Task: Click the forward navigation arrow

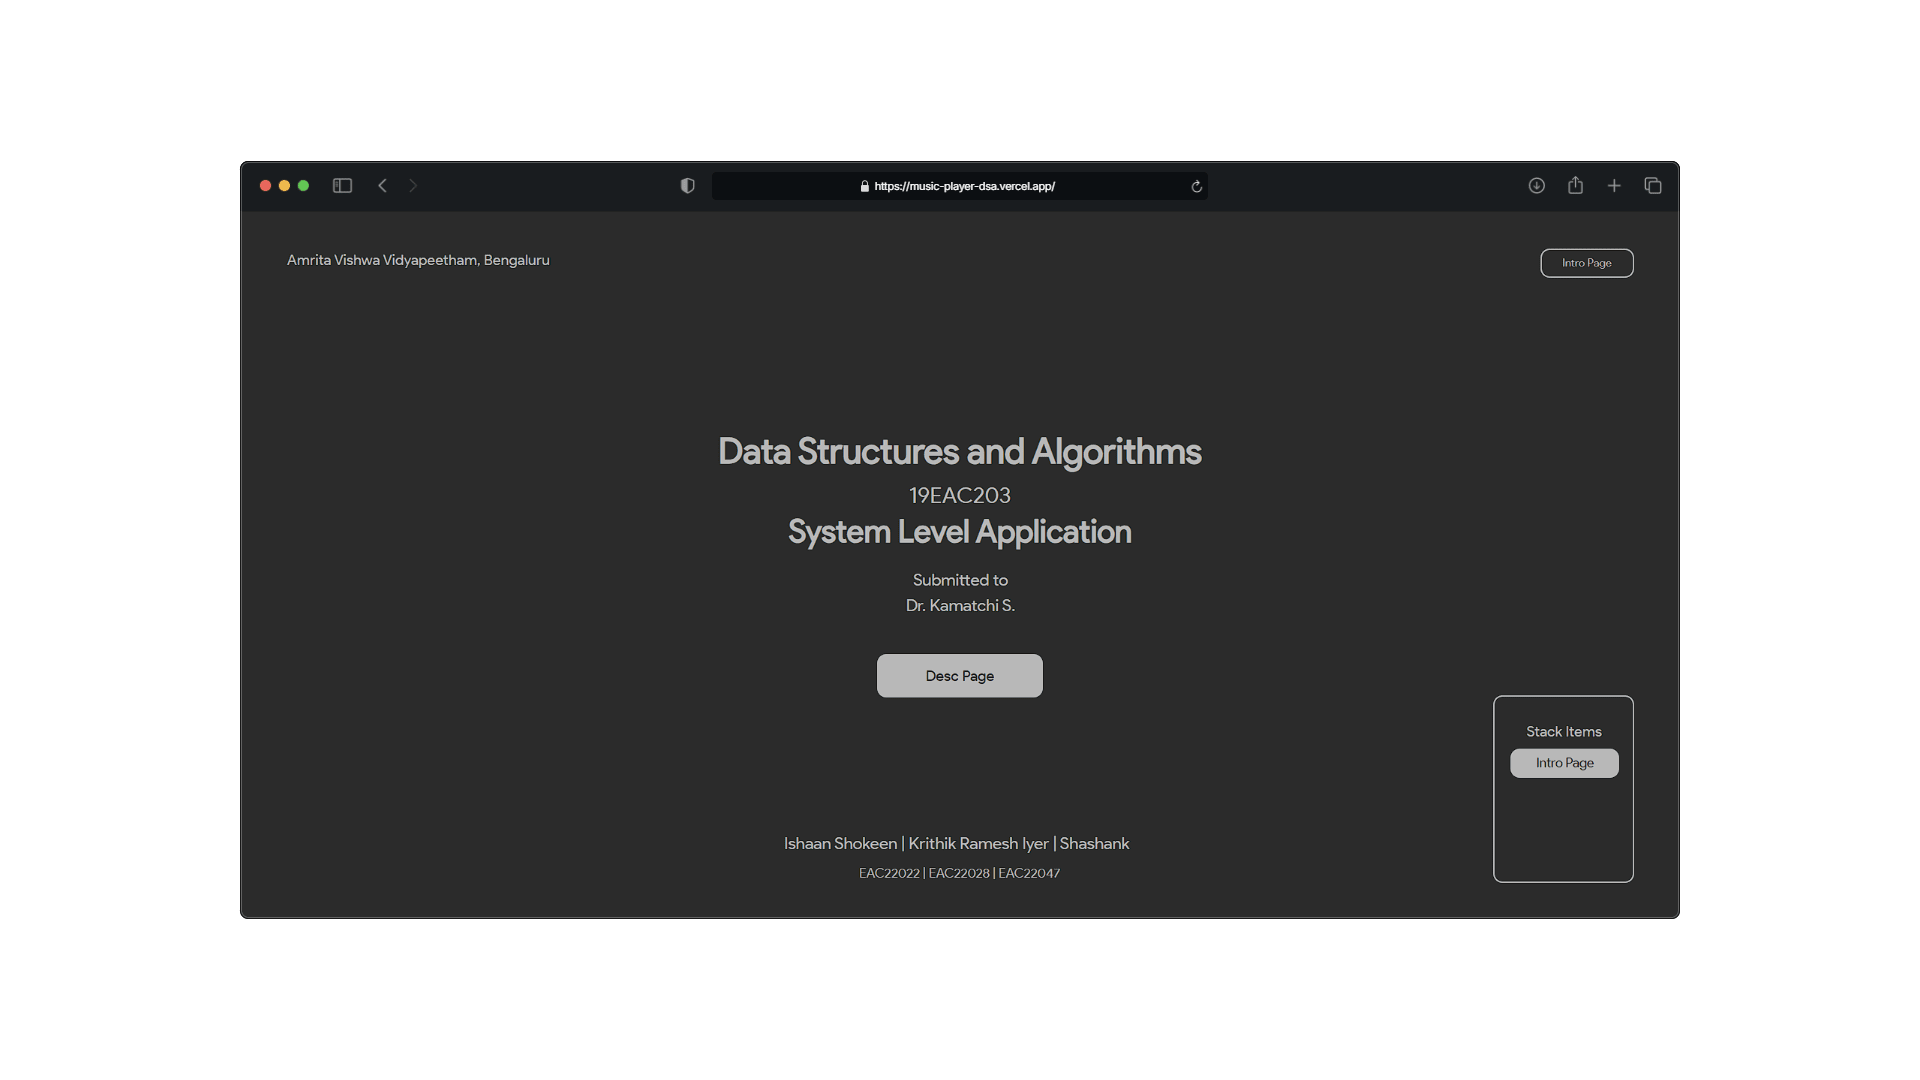Action: tap(413, 186)
